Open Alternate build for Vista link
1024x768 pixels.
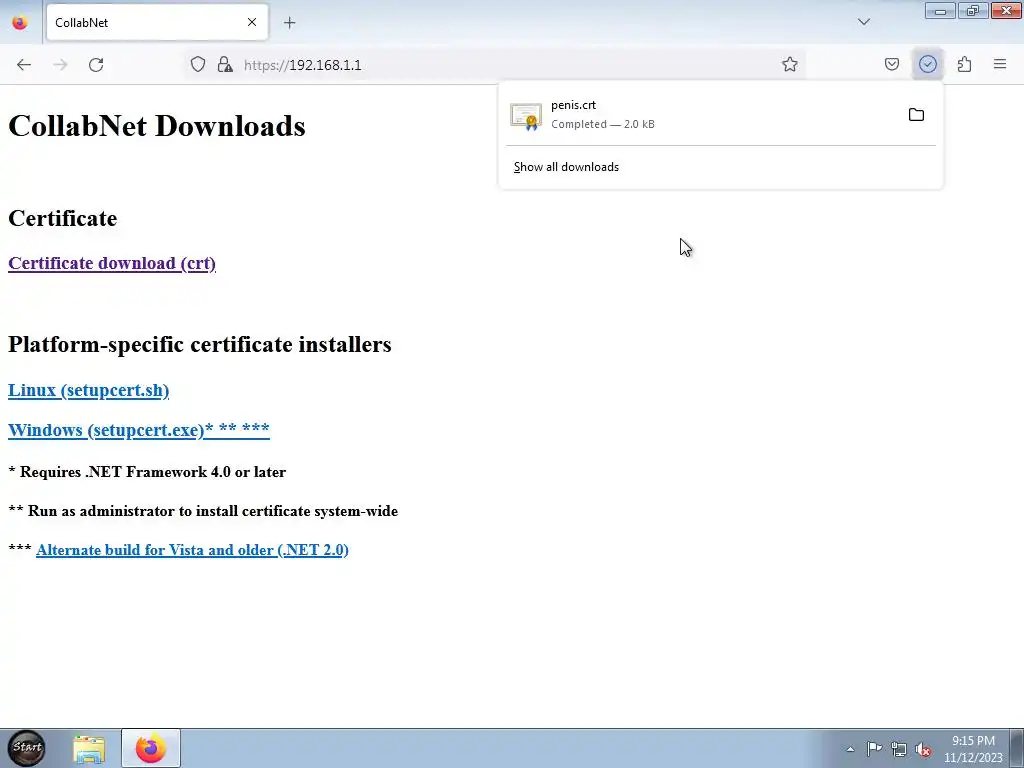(x=192, y=550)
